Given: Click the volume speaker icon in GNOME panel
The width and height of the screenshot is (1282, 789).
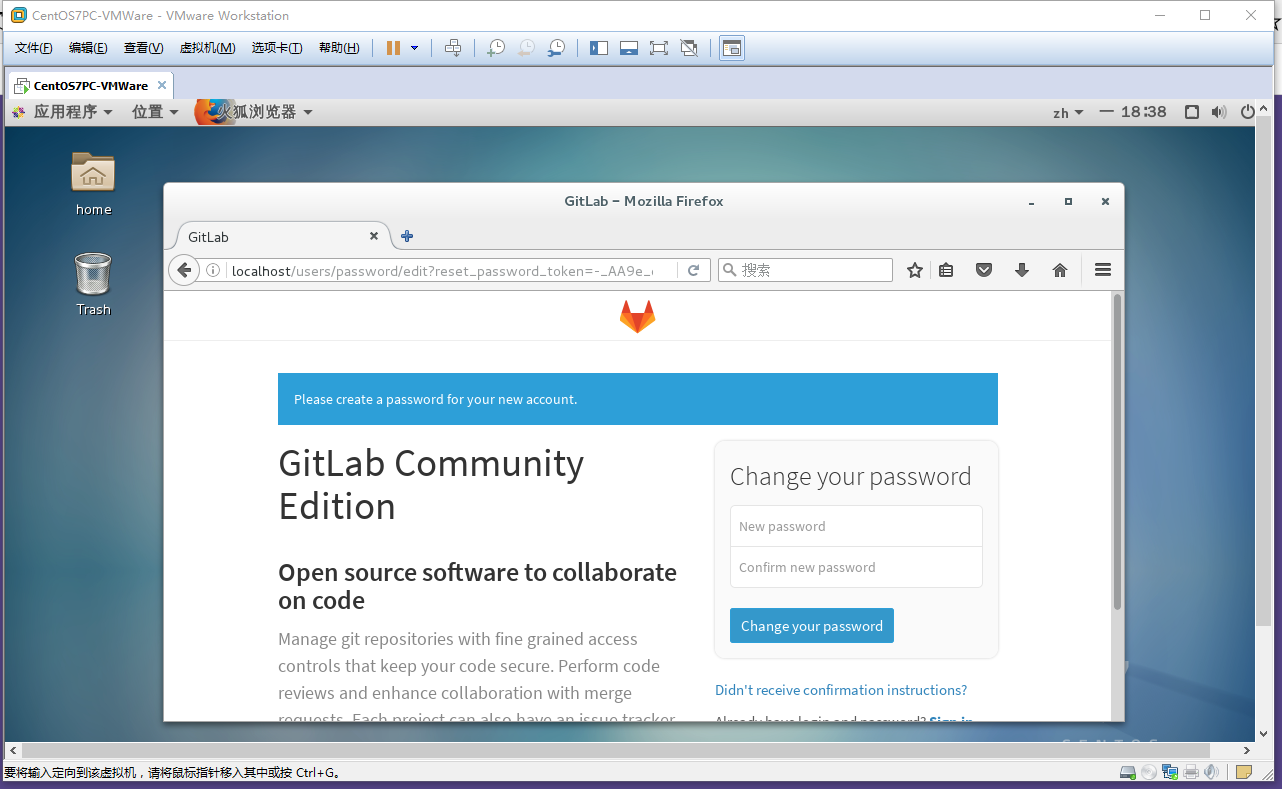Looking at the screenshot, I should pos(1218,112).
